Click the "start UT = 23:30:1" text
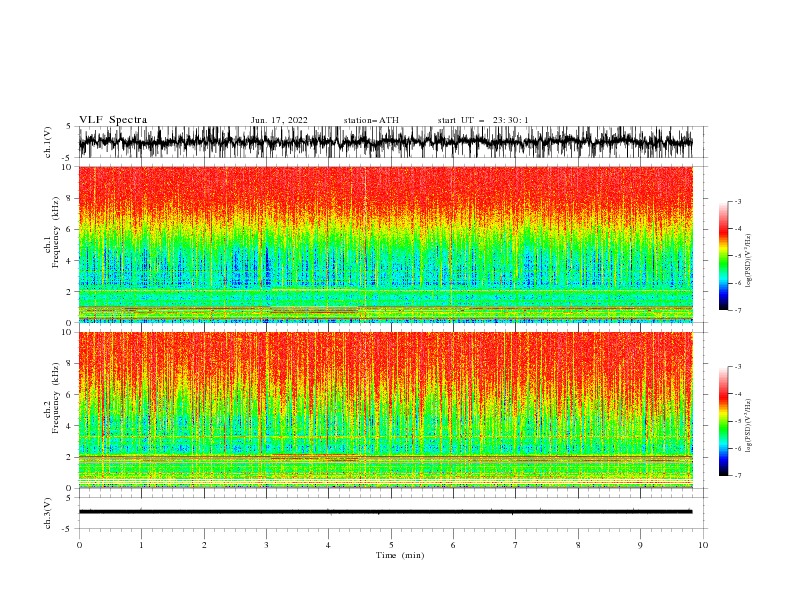792x612 pixels. [x=483, y=120]
